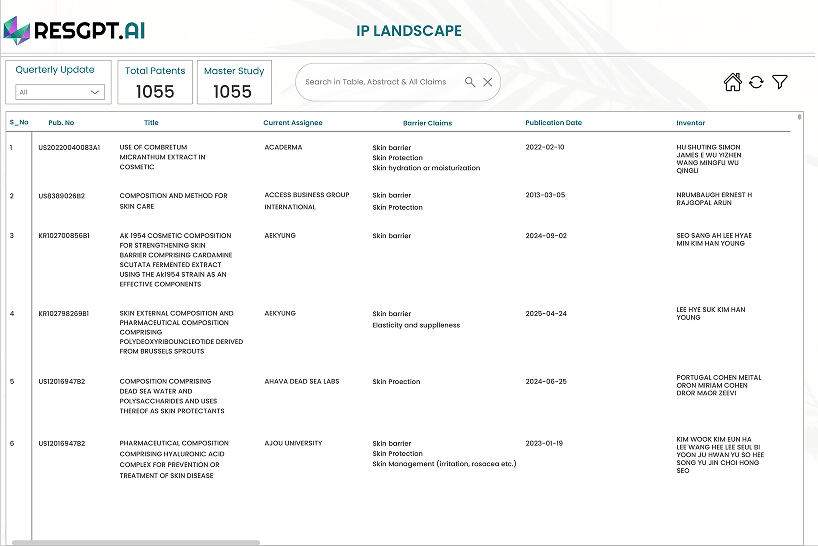Click title USE OF COMBRETUM MICRANTHUM EXTRACT
This screenshot has height=546, width=818.
coord(162,157)
